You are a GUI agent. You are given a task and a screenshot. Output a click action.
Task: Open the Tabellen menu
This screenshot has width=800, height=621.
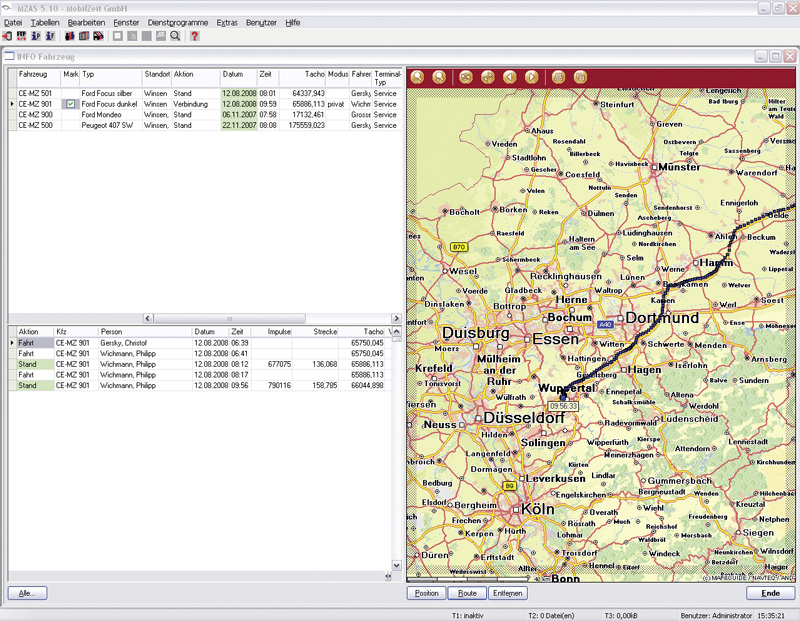[x=45, y=22]
